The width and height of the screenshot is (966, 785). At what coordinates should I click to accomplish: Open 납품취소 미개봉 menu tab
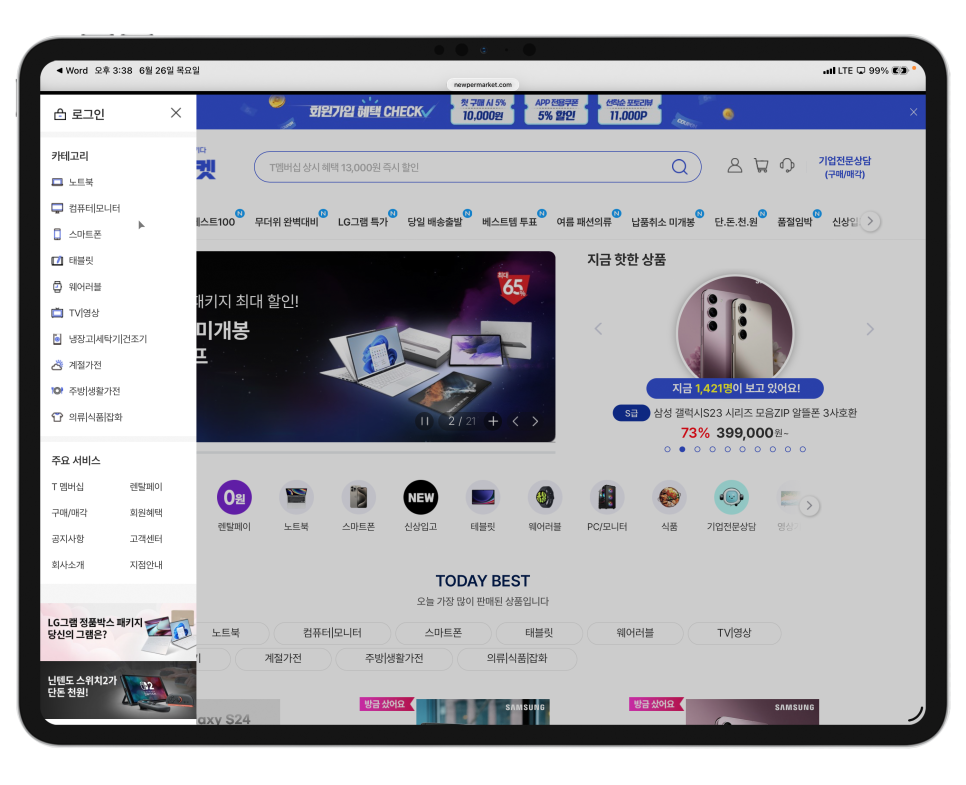click(663, 222)
